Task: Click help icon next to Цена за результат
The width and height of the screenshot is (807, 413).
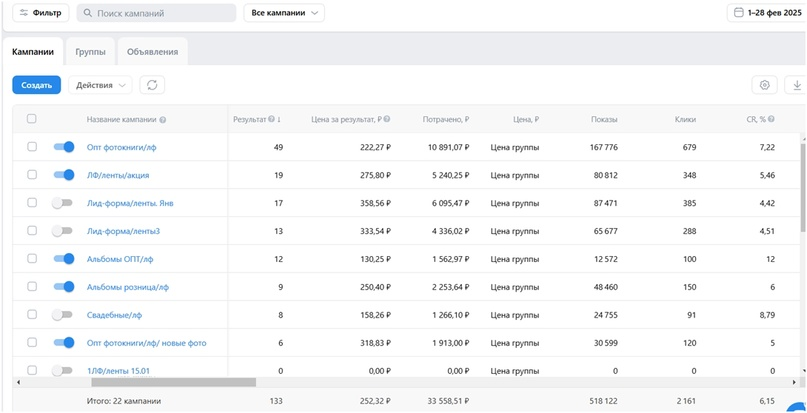Action: pos(386,120)
